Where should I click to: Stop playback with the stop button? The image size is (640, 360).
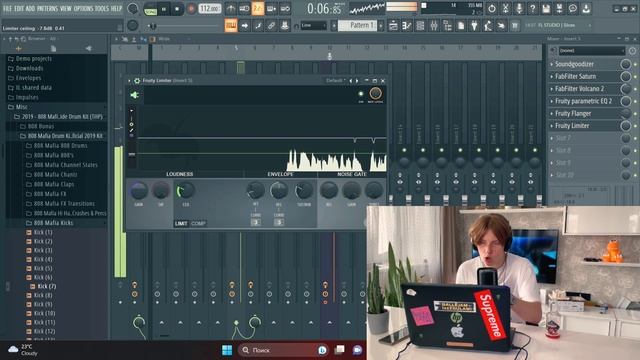click(x=177, y=9)
